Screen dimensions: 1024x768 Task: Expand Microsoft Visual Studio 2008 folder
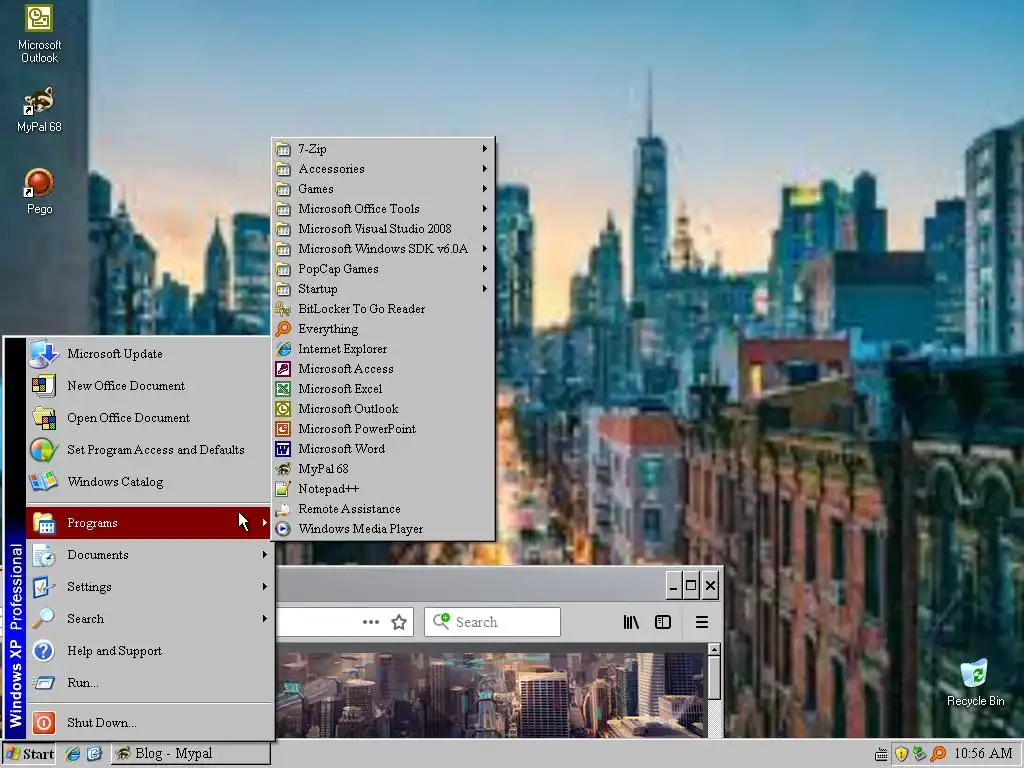(383, 229)
